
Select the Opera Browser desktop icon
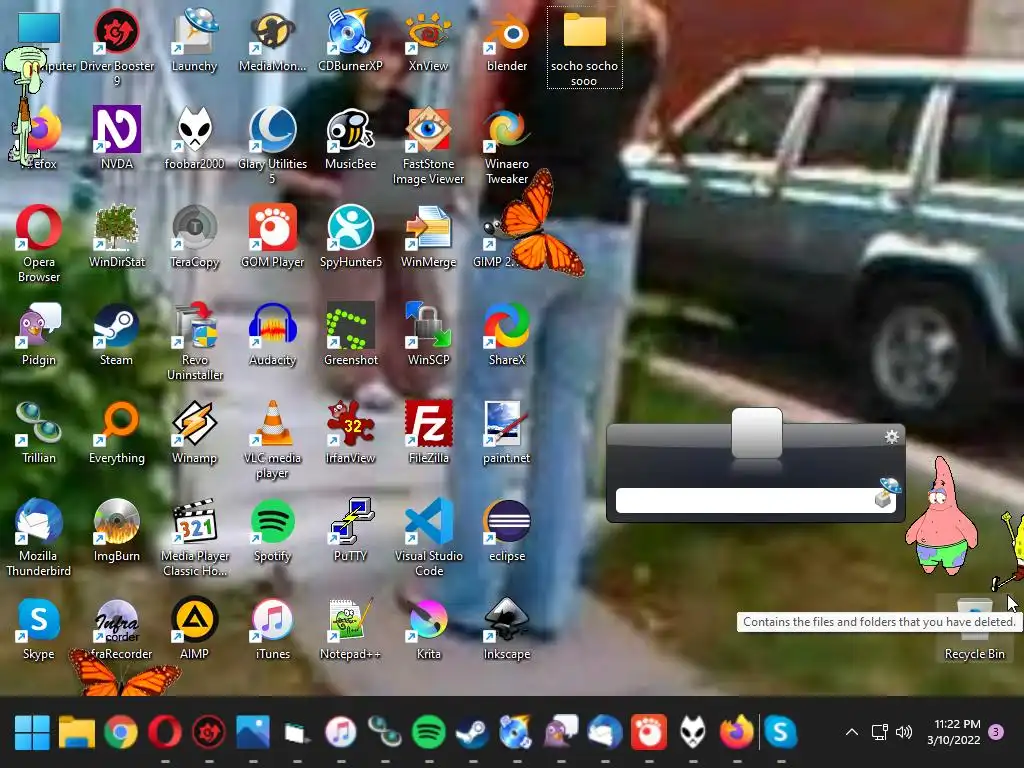(39, 243)
